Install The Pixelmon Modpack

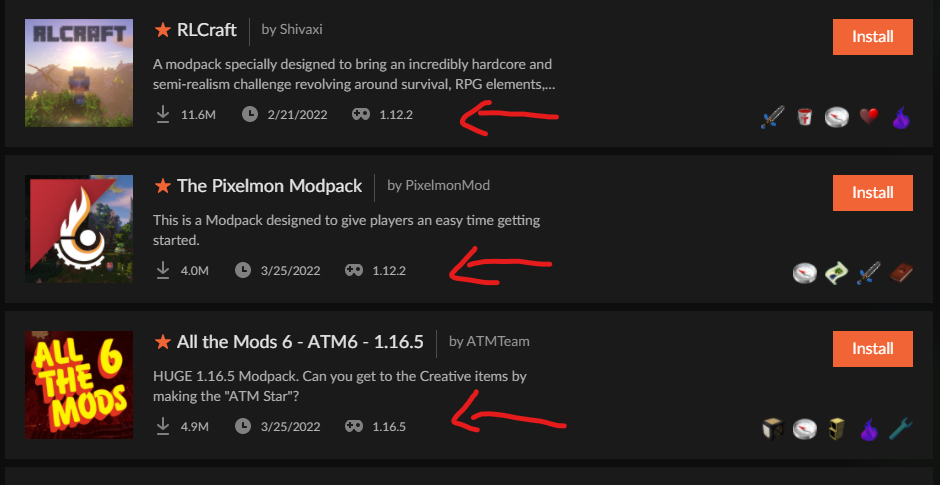[x=872, y=192]
